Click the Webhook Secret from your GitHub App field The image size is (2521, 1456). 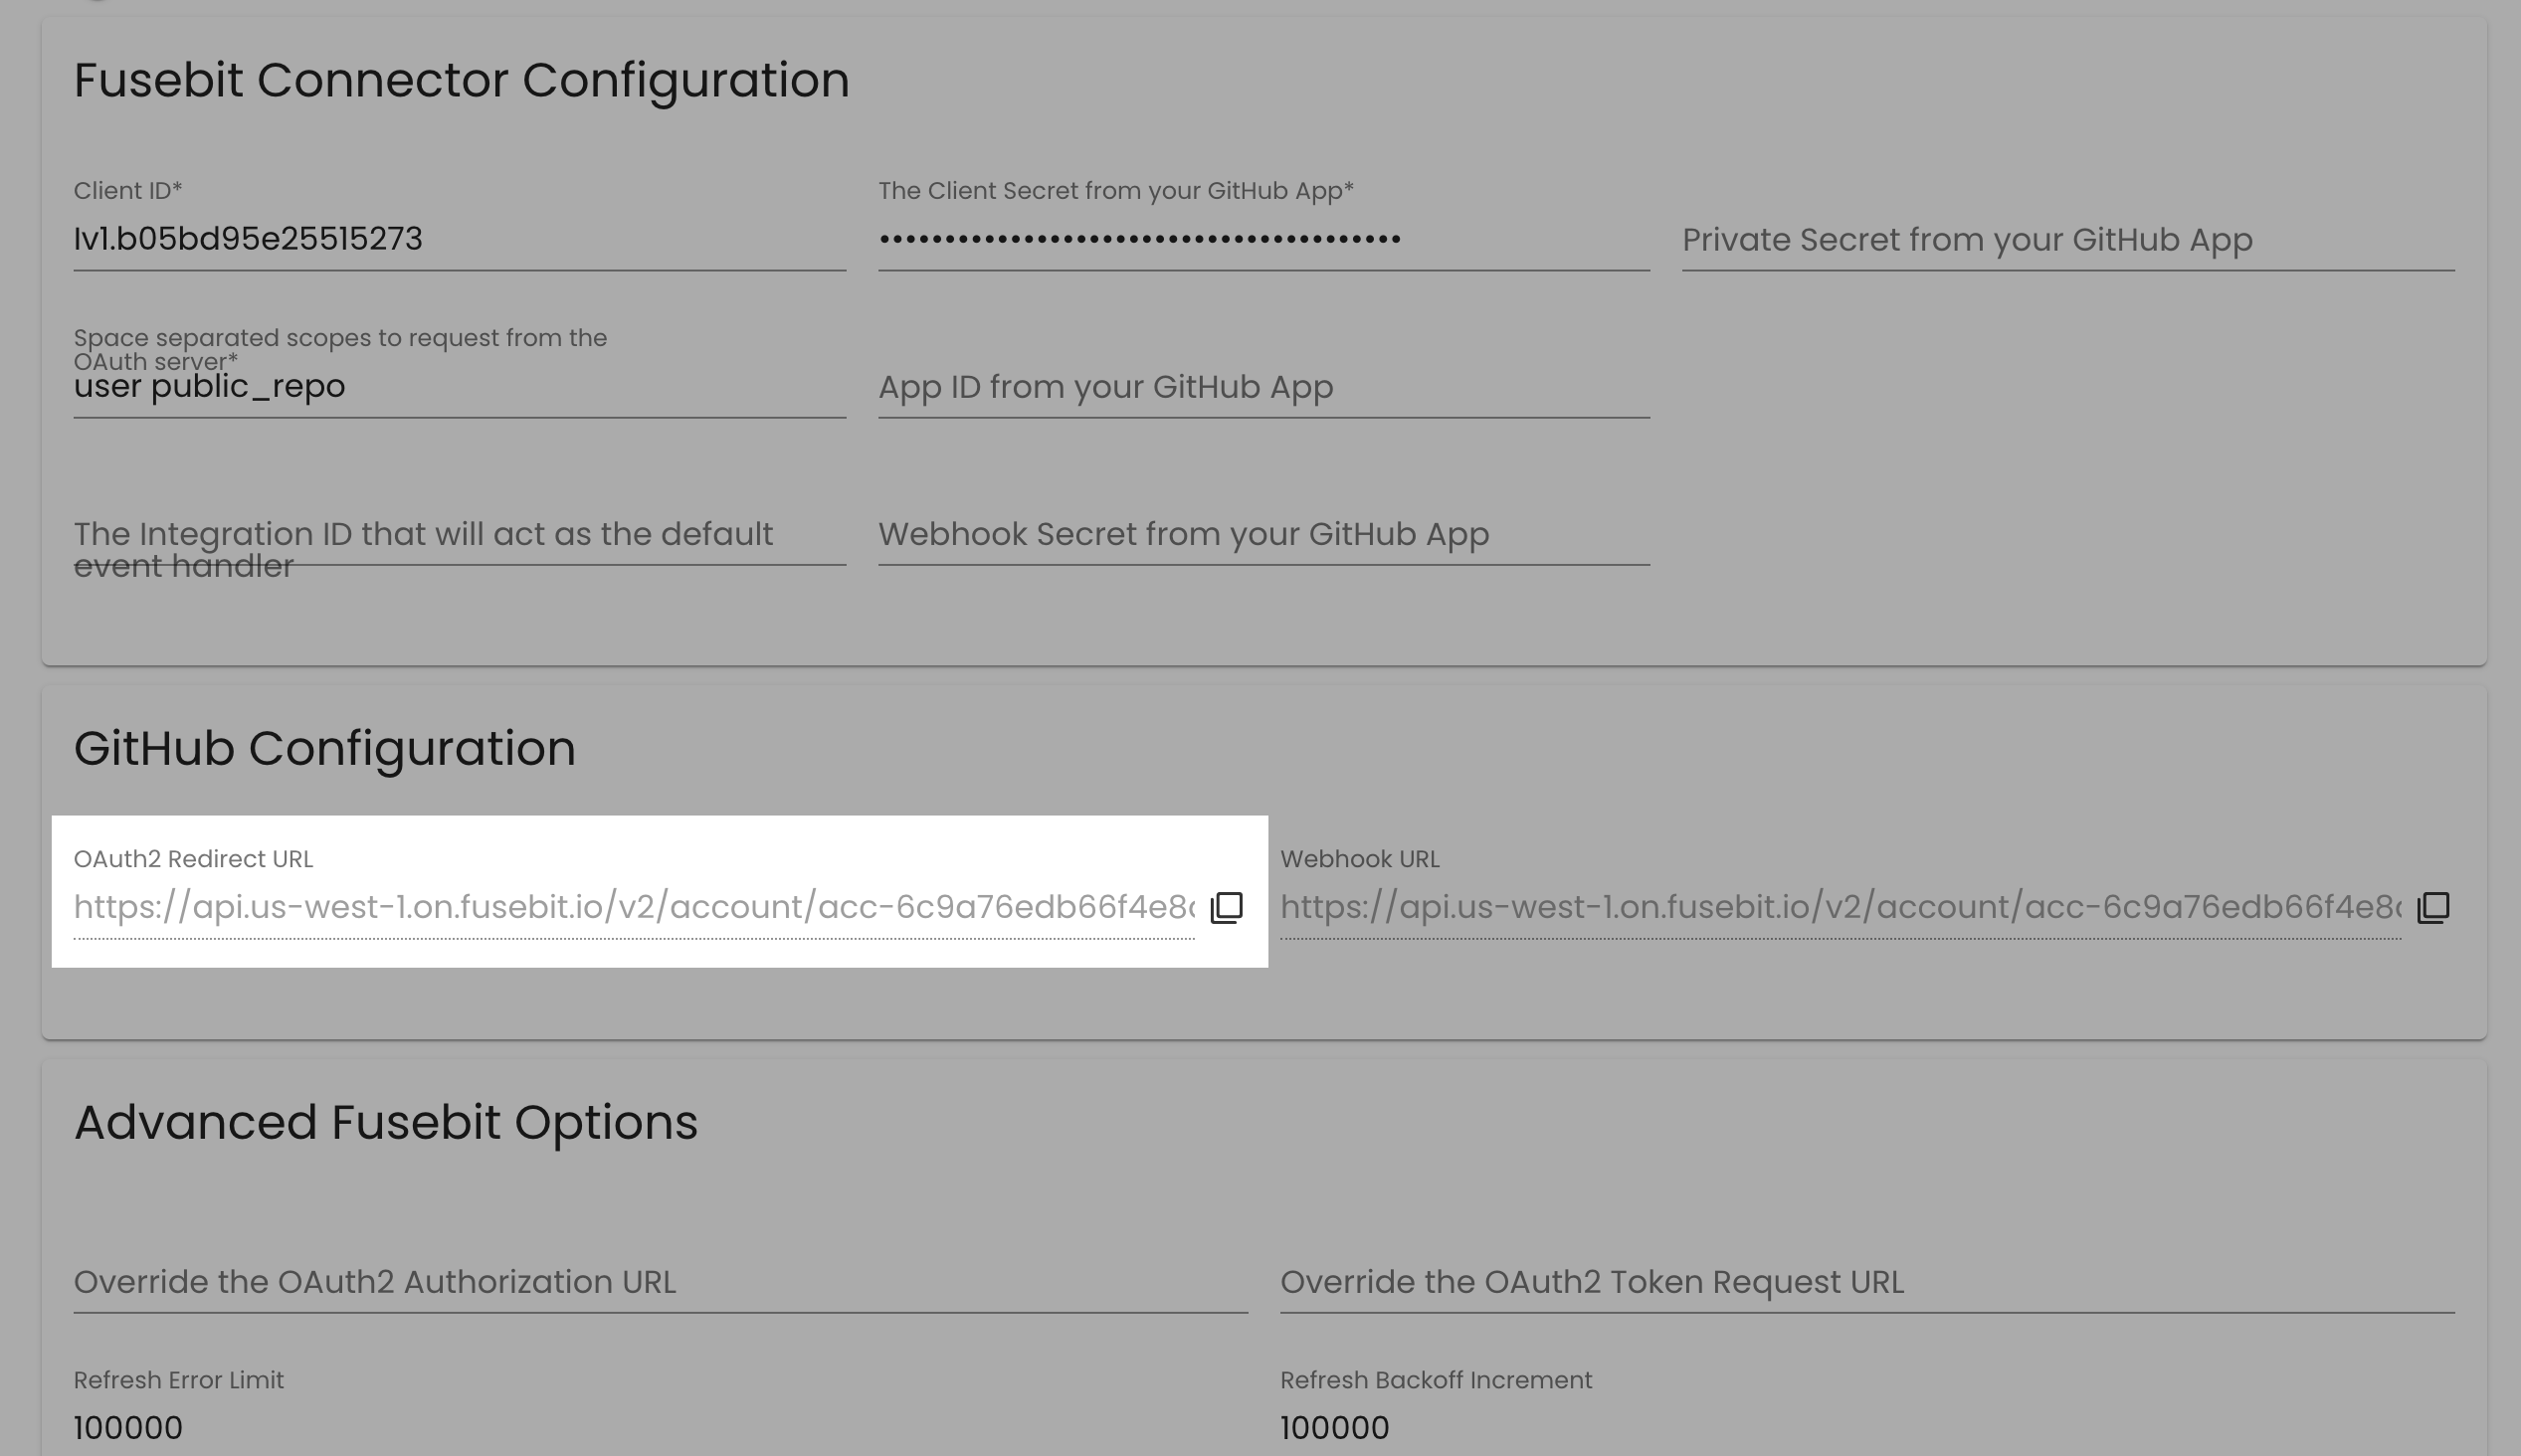click(1263, 534)
